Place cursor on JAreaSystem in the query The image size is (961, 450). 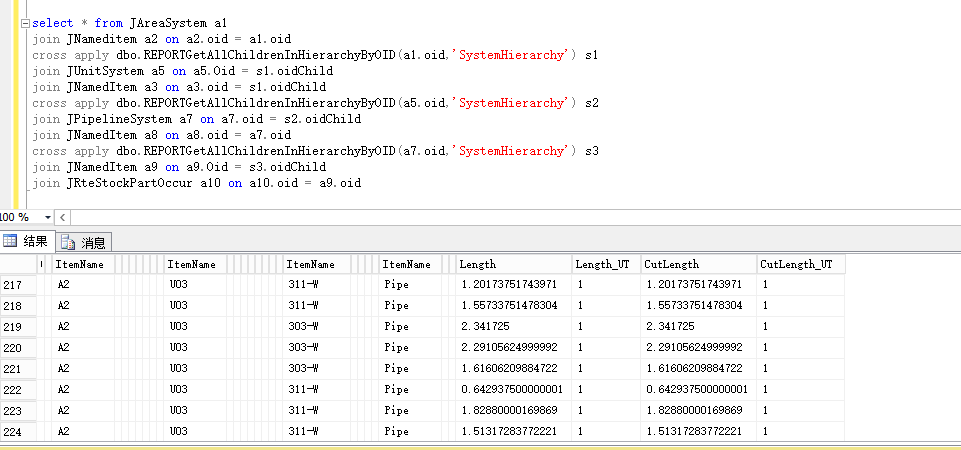coord(168,23)
